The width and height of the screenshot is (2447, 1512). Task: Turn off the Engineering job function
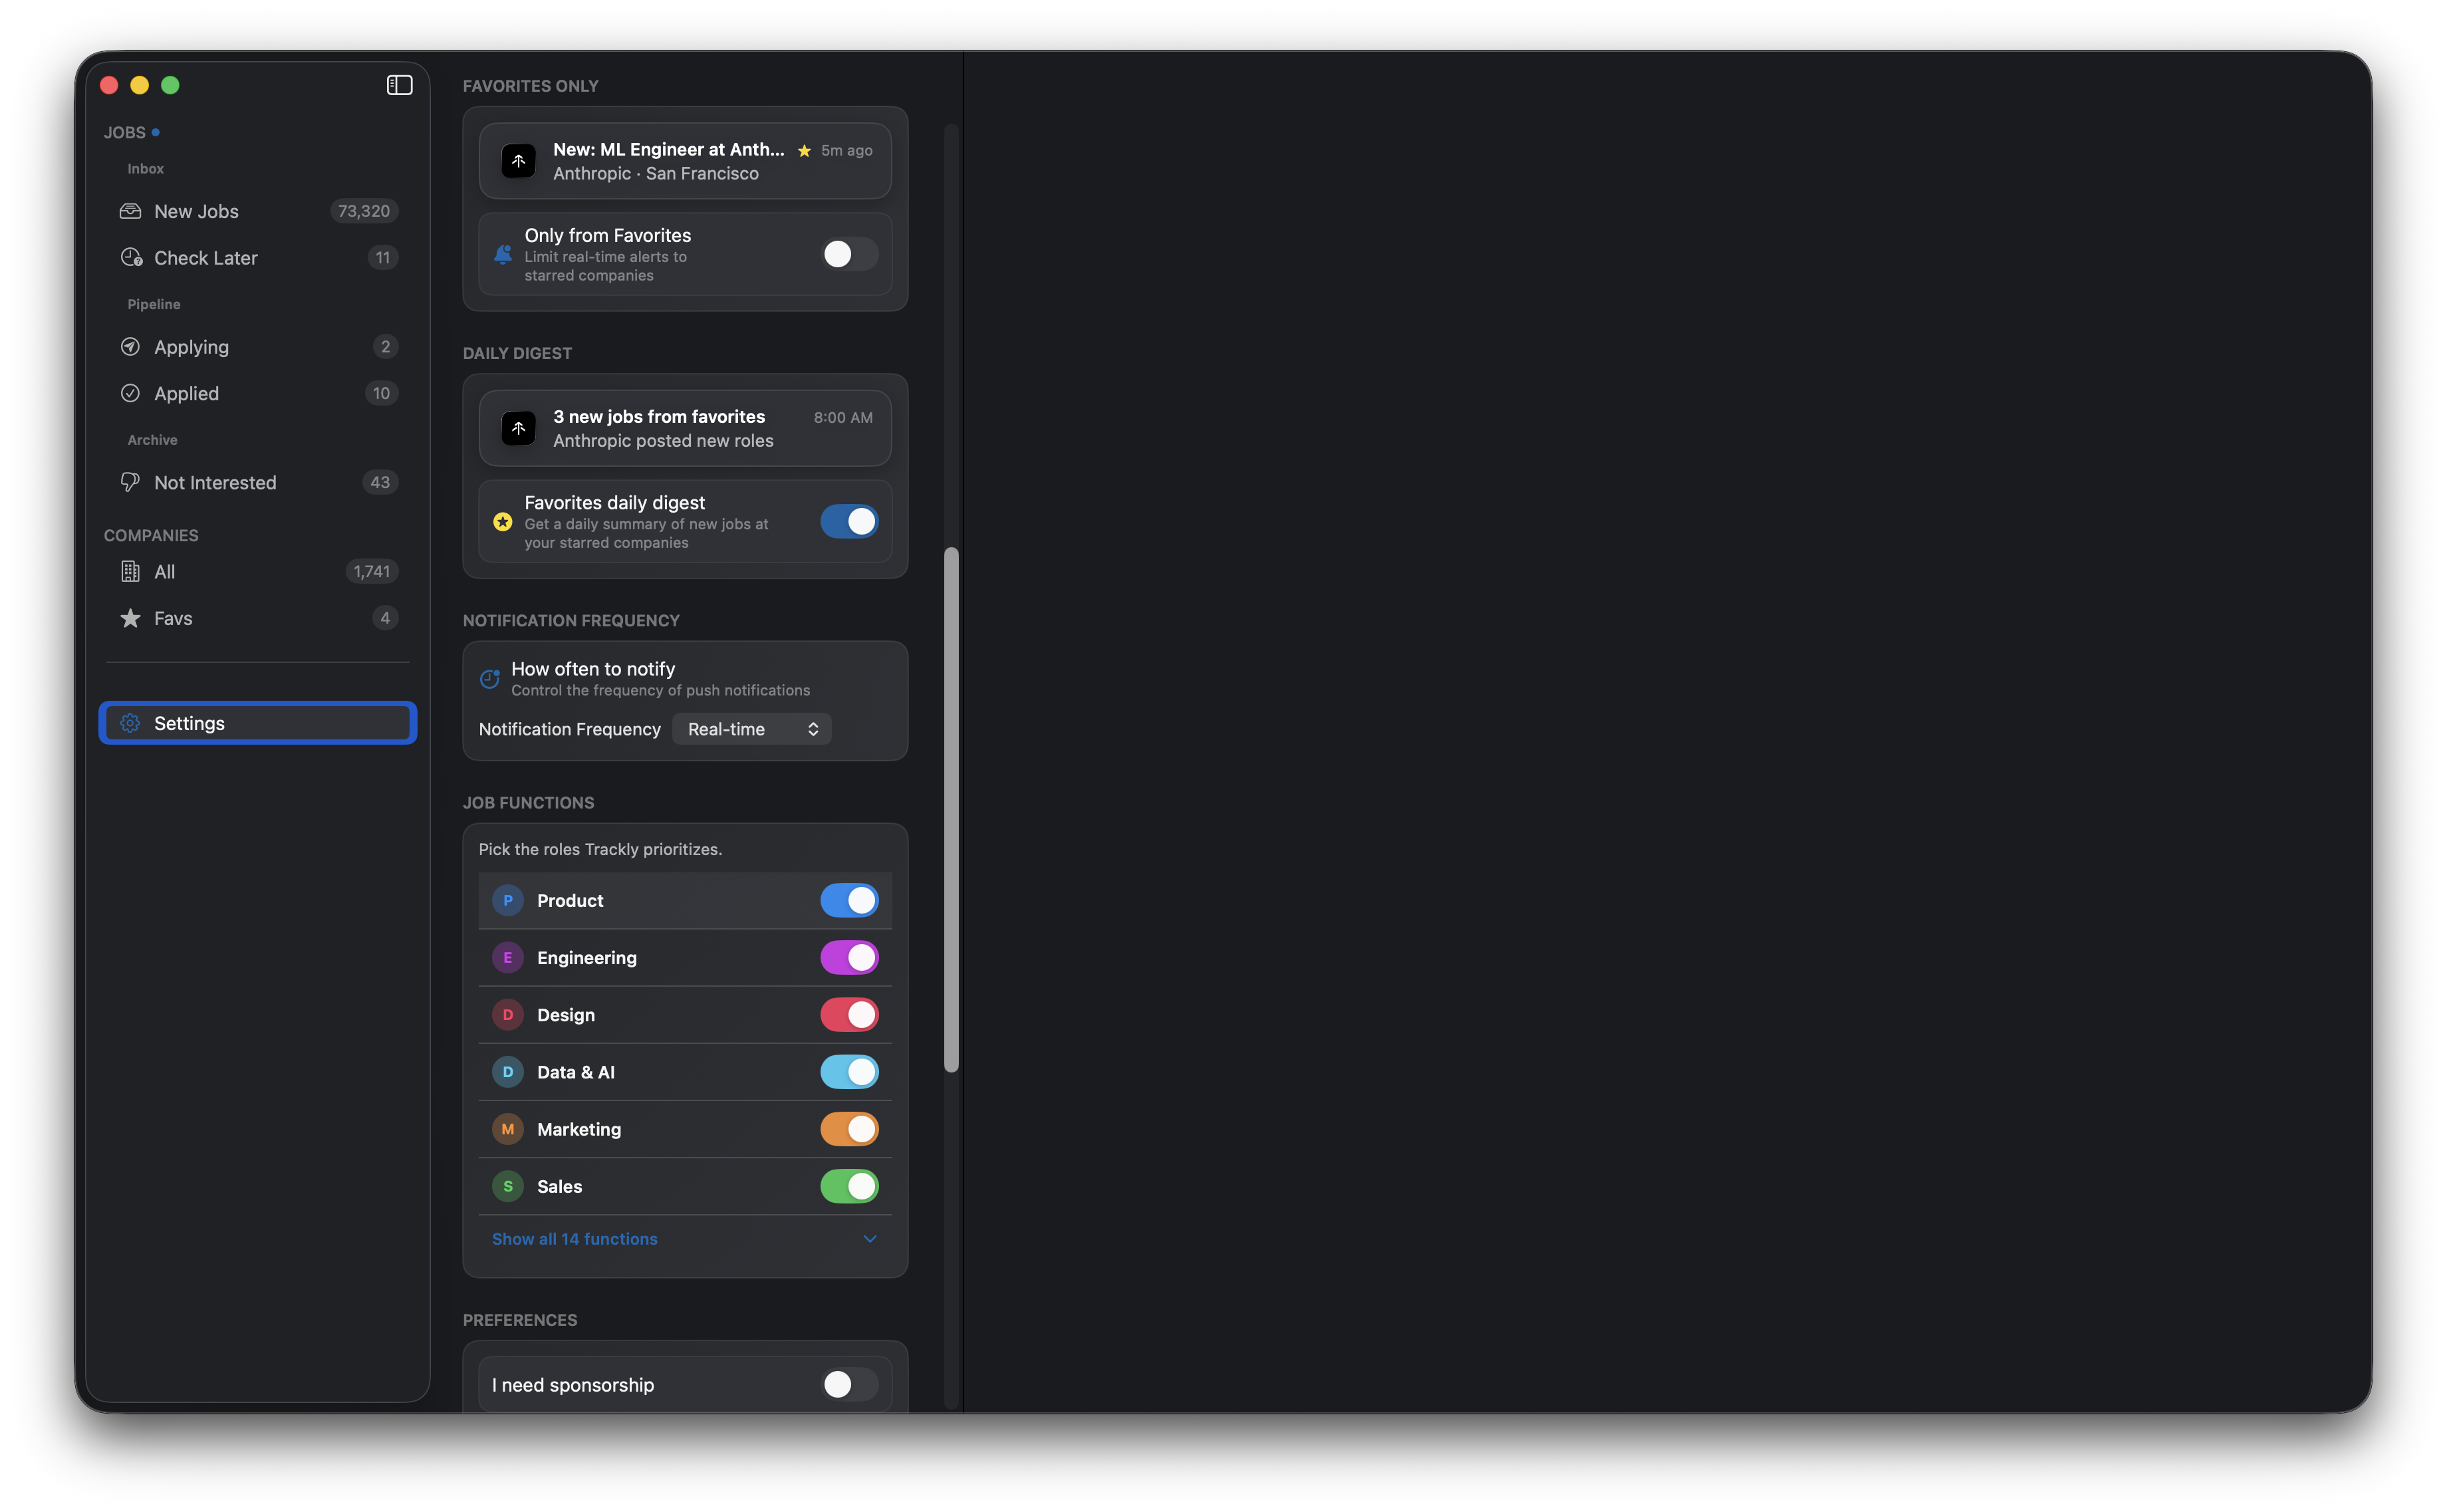coord(848,957)
